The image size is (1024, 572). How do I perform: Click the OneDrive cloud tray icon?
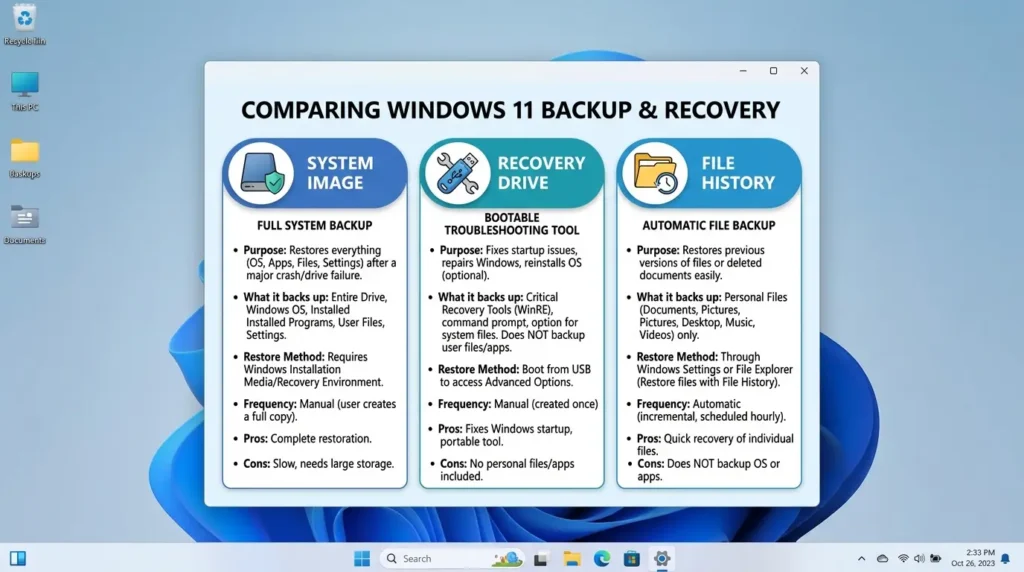(x=882, y=559)
